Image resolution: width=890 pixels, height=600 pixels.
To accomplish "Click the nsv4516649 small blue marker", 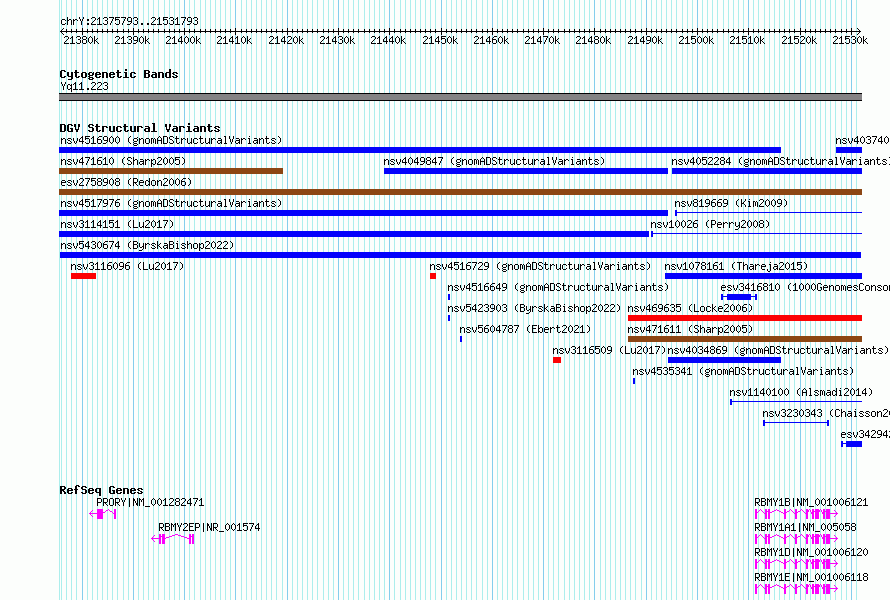I will click(x=449, y=297).
